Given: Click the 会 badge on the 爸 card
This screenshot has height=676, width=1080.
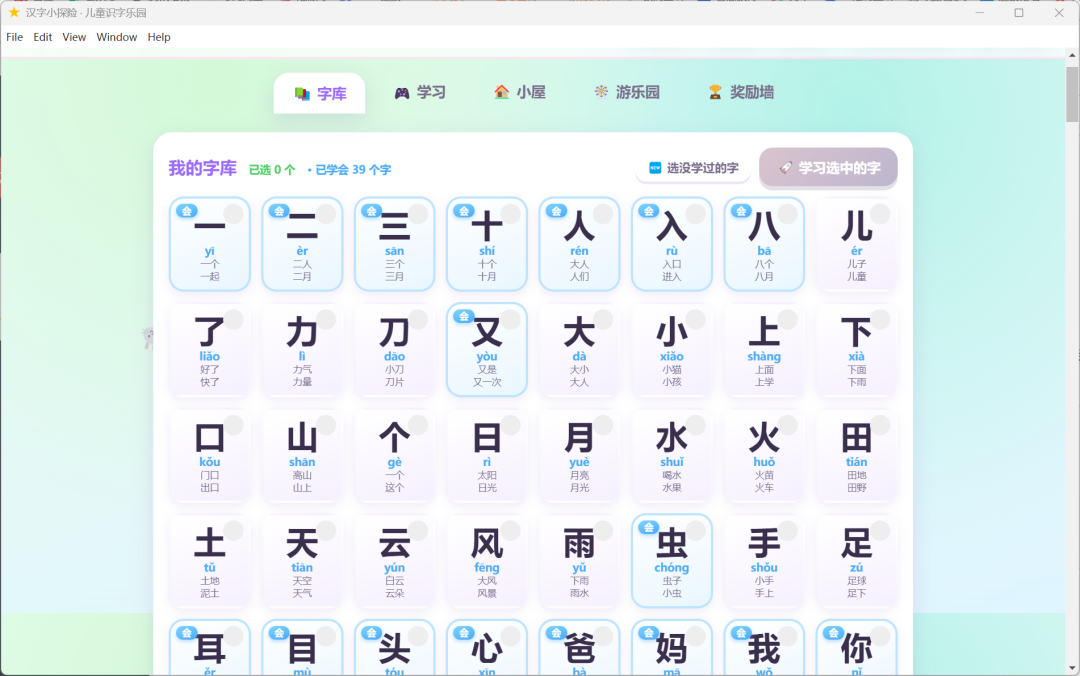Looking at the screenshot, I should coord(556,633).
